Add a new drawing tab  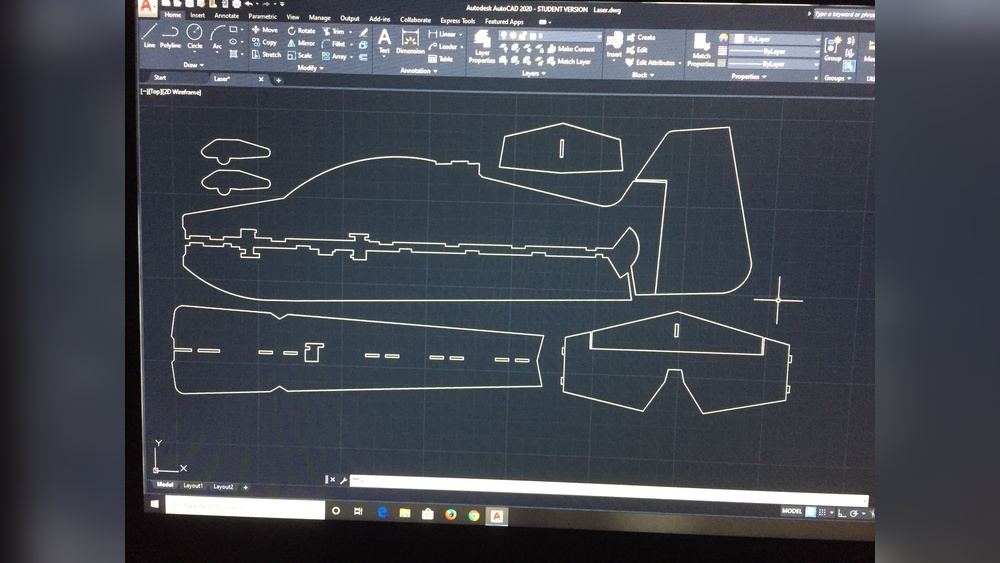click(x=278, y=80)
